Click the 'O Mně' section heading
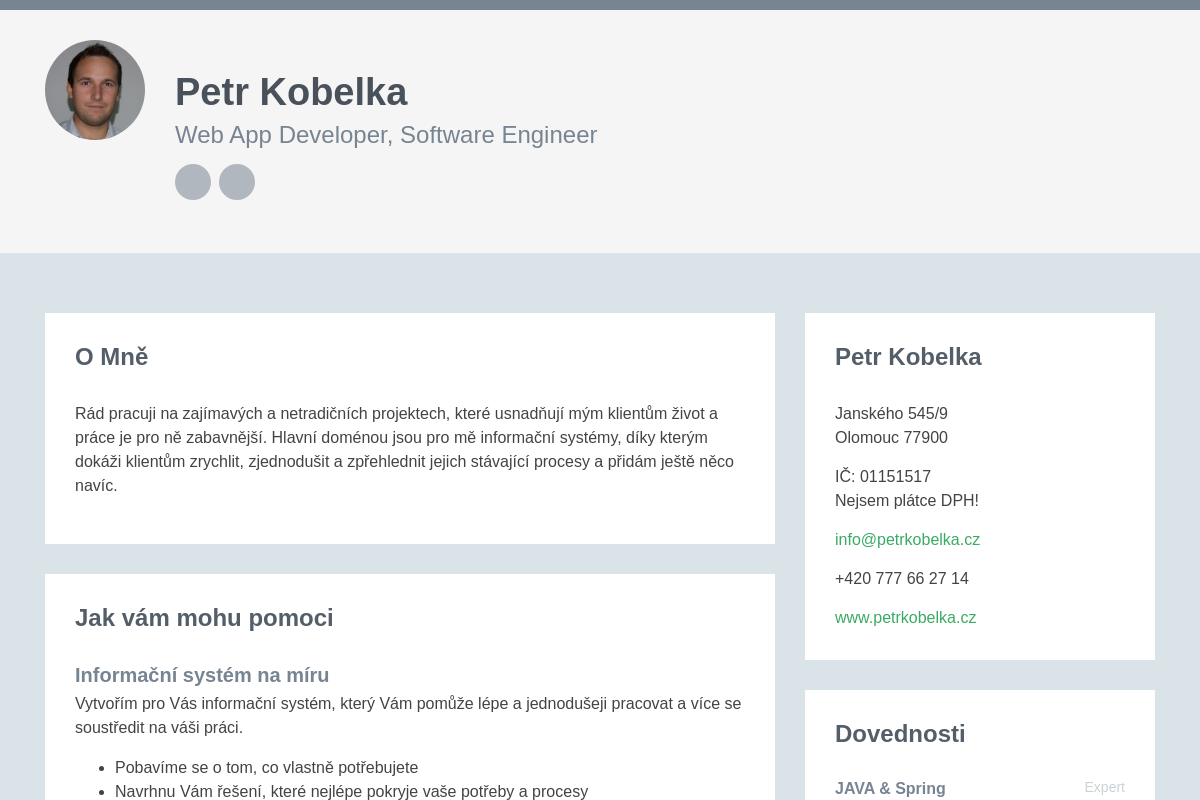This screenshot has width=1200, height=800. click(x=111, y=357)
